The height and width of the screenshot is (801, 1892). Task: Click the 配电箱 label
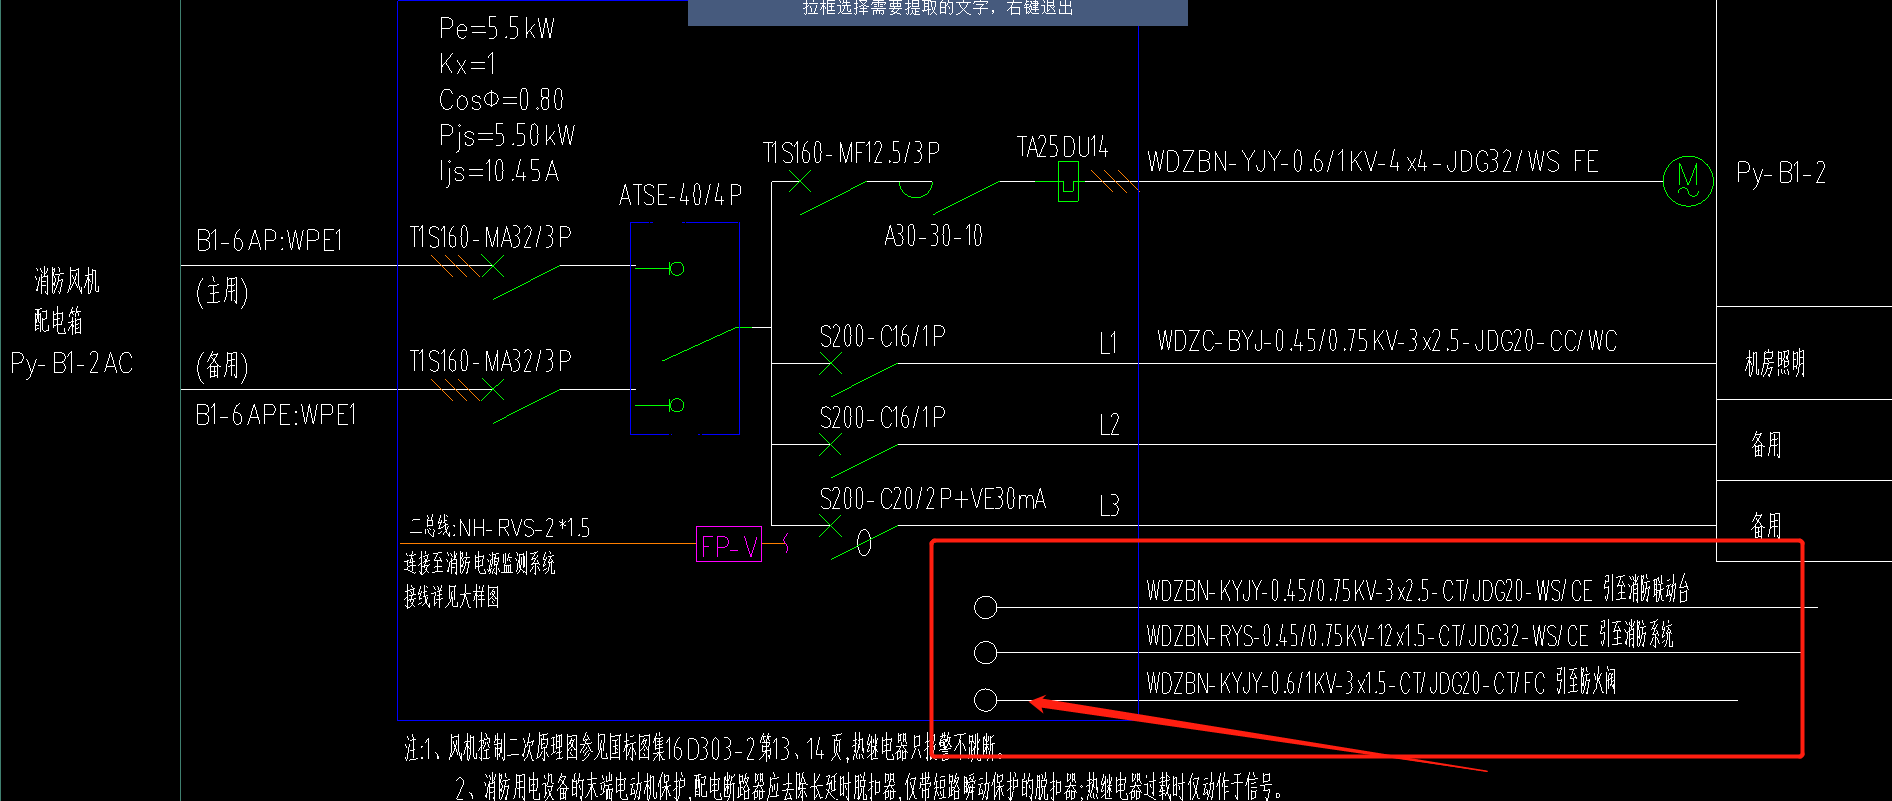tap(58, 321)
